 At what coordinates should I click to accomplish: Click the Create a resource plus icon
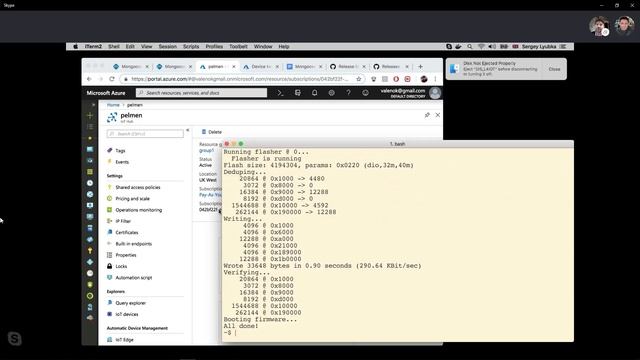coord(90,116)
